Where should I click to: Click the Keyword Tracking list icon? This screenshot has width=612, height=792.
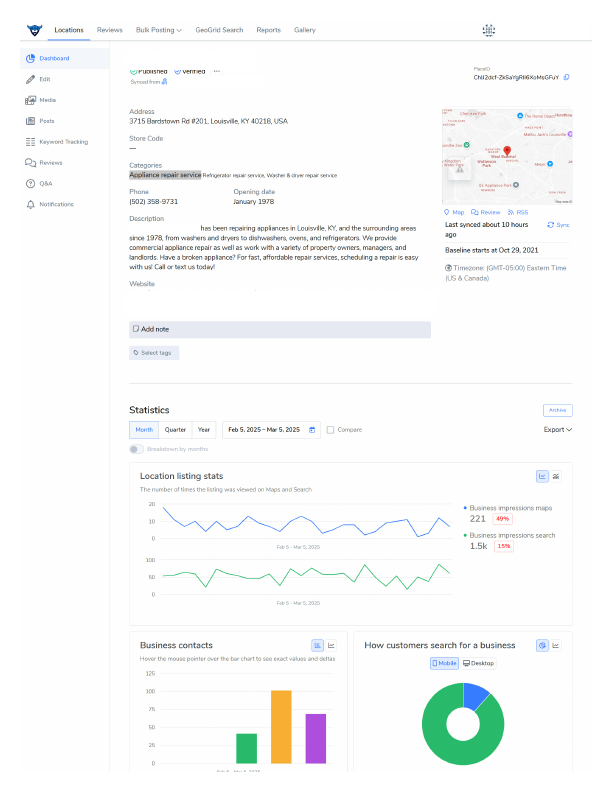click(x=30, y=142)
